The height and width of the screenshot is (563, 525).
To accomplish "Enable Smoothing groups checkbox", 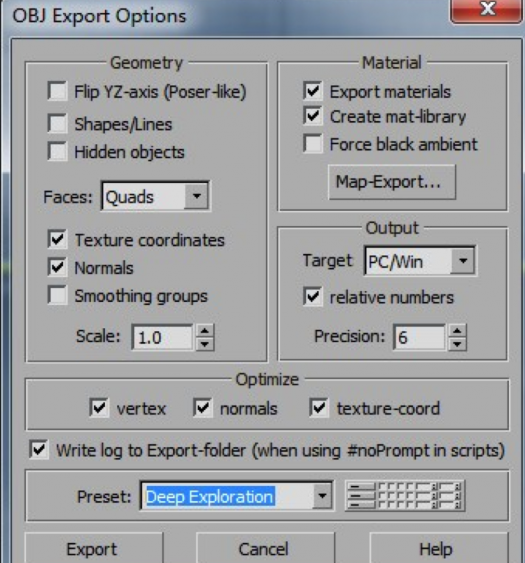I will click(57, 295).
